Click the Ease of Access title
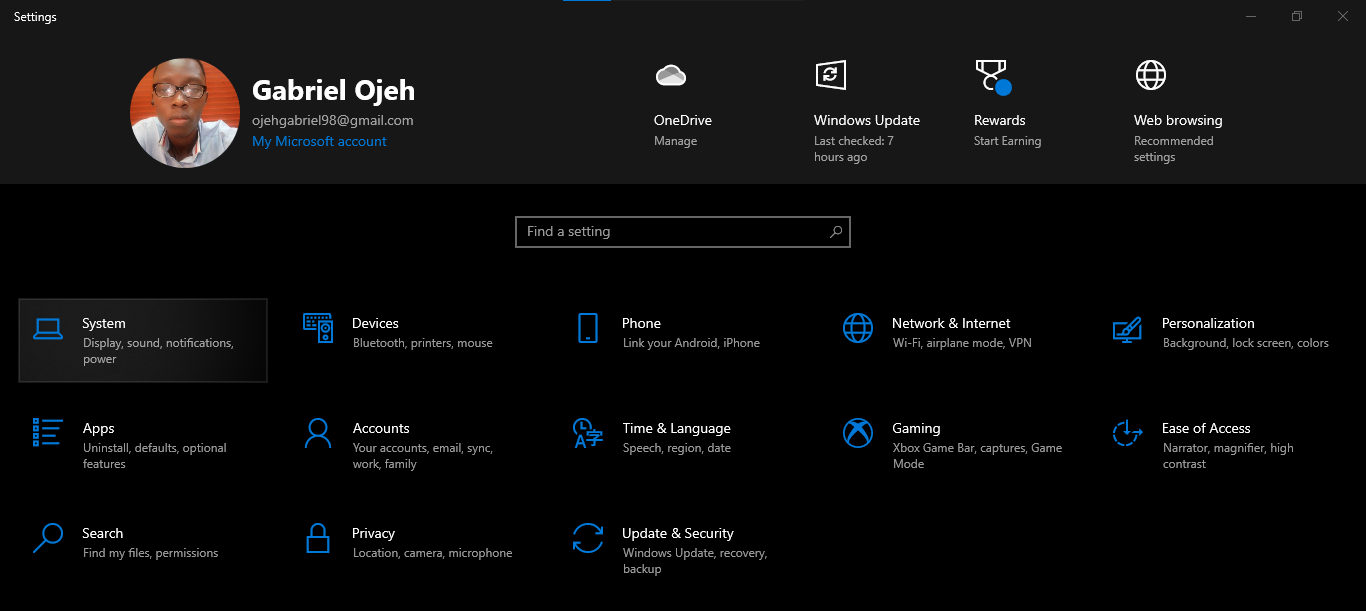Viewport: 1366px width, 611px height. [1206, 429]
